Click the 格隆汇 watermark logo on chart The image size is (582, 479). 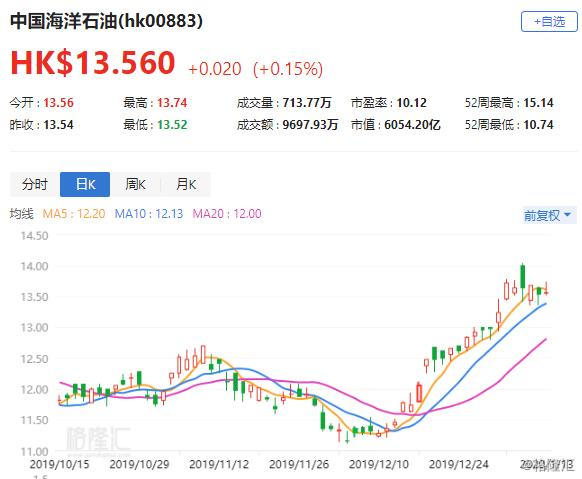tap(98, 440)
